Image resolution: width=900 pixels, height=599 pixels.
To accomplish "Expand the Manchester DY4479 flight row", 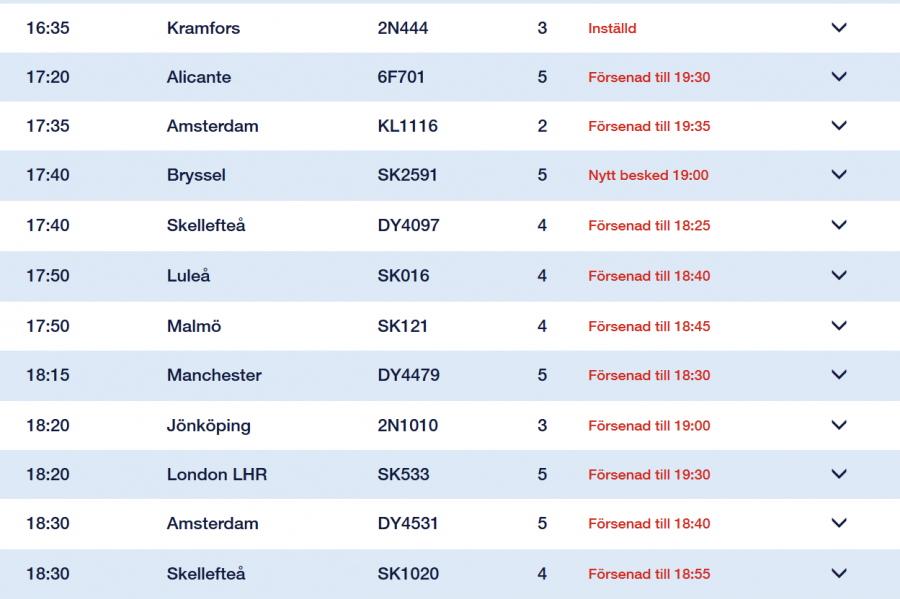I will click(x=839, y=375).
